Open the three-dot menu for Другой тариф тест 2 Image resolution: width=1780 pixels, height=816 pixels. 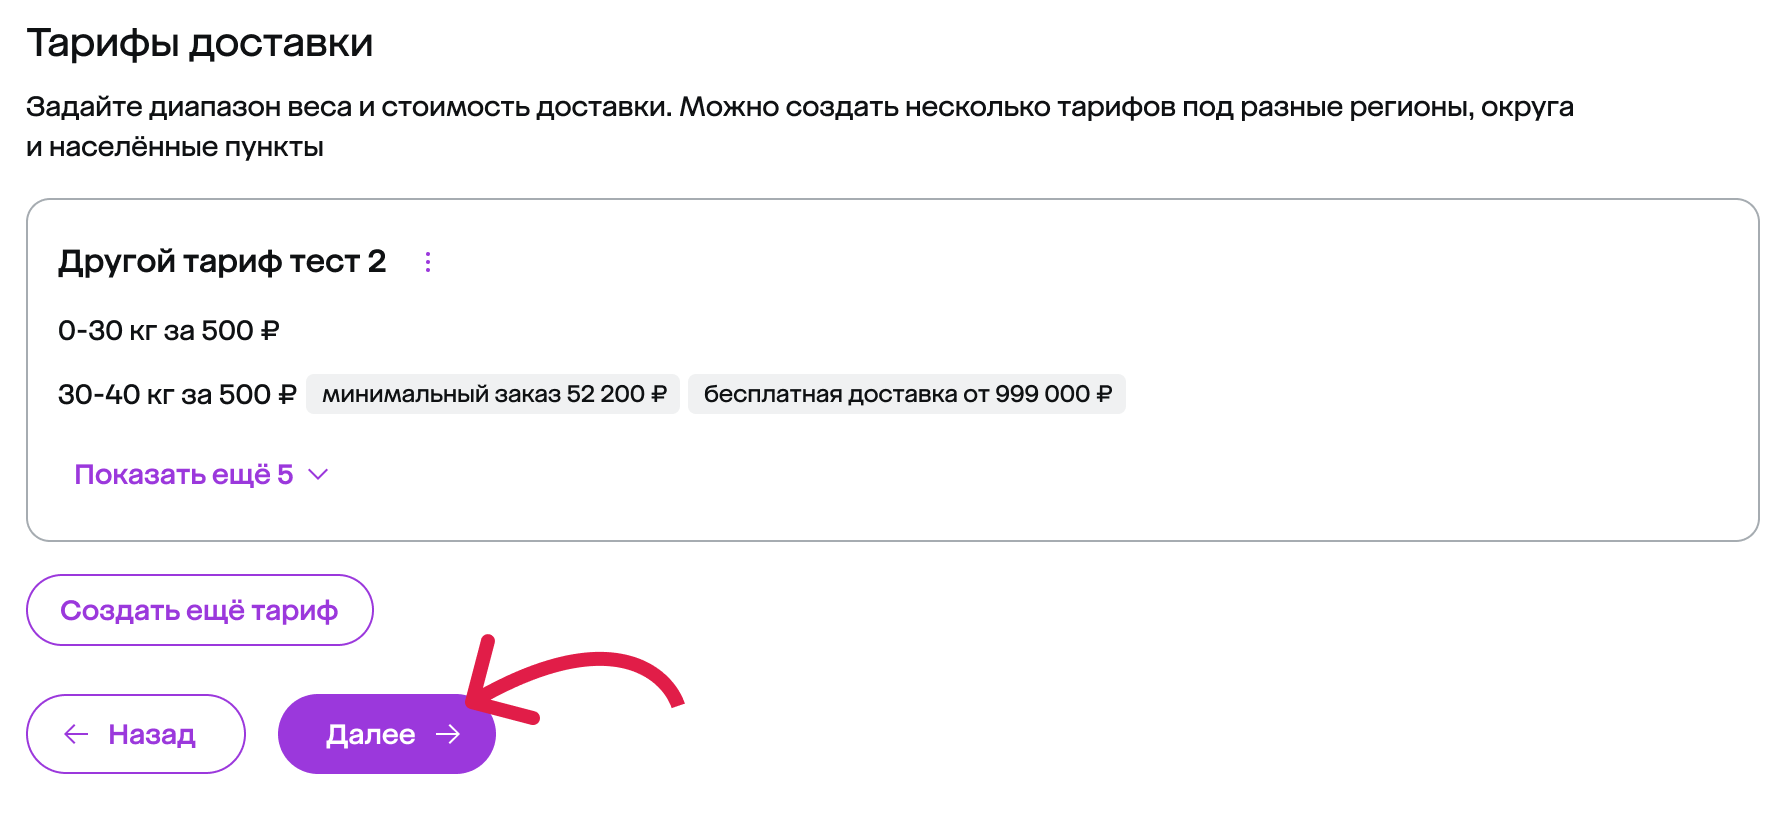tap(428, 262)
